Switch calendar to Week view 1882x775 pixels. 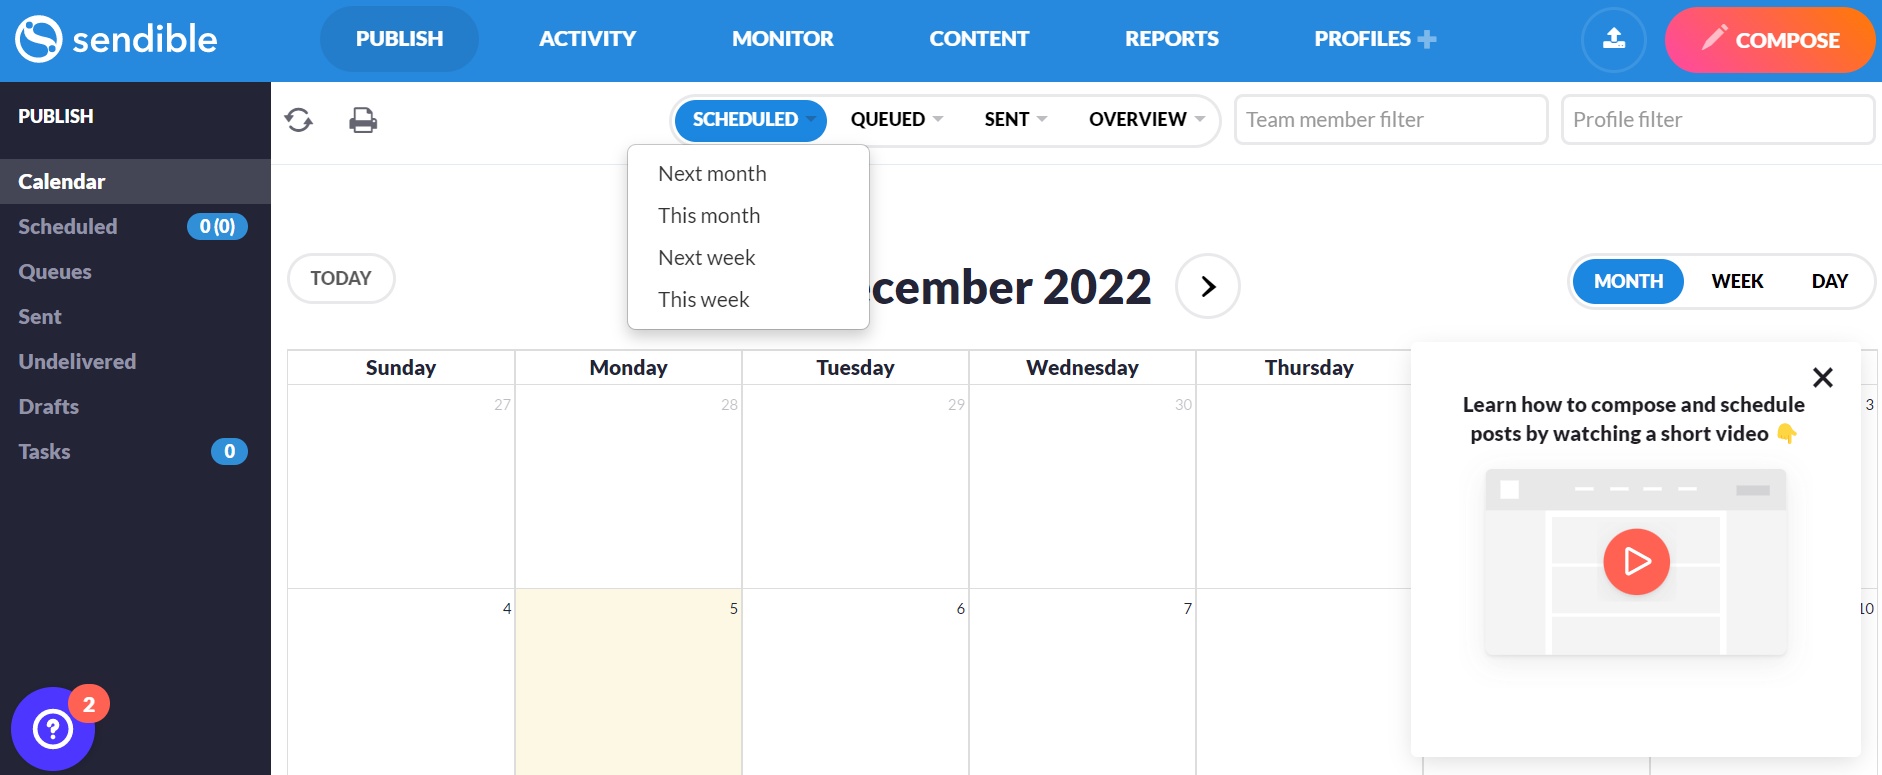1737,281
